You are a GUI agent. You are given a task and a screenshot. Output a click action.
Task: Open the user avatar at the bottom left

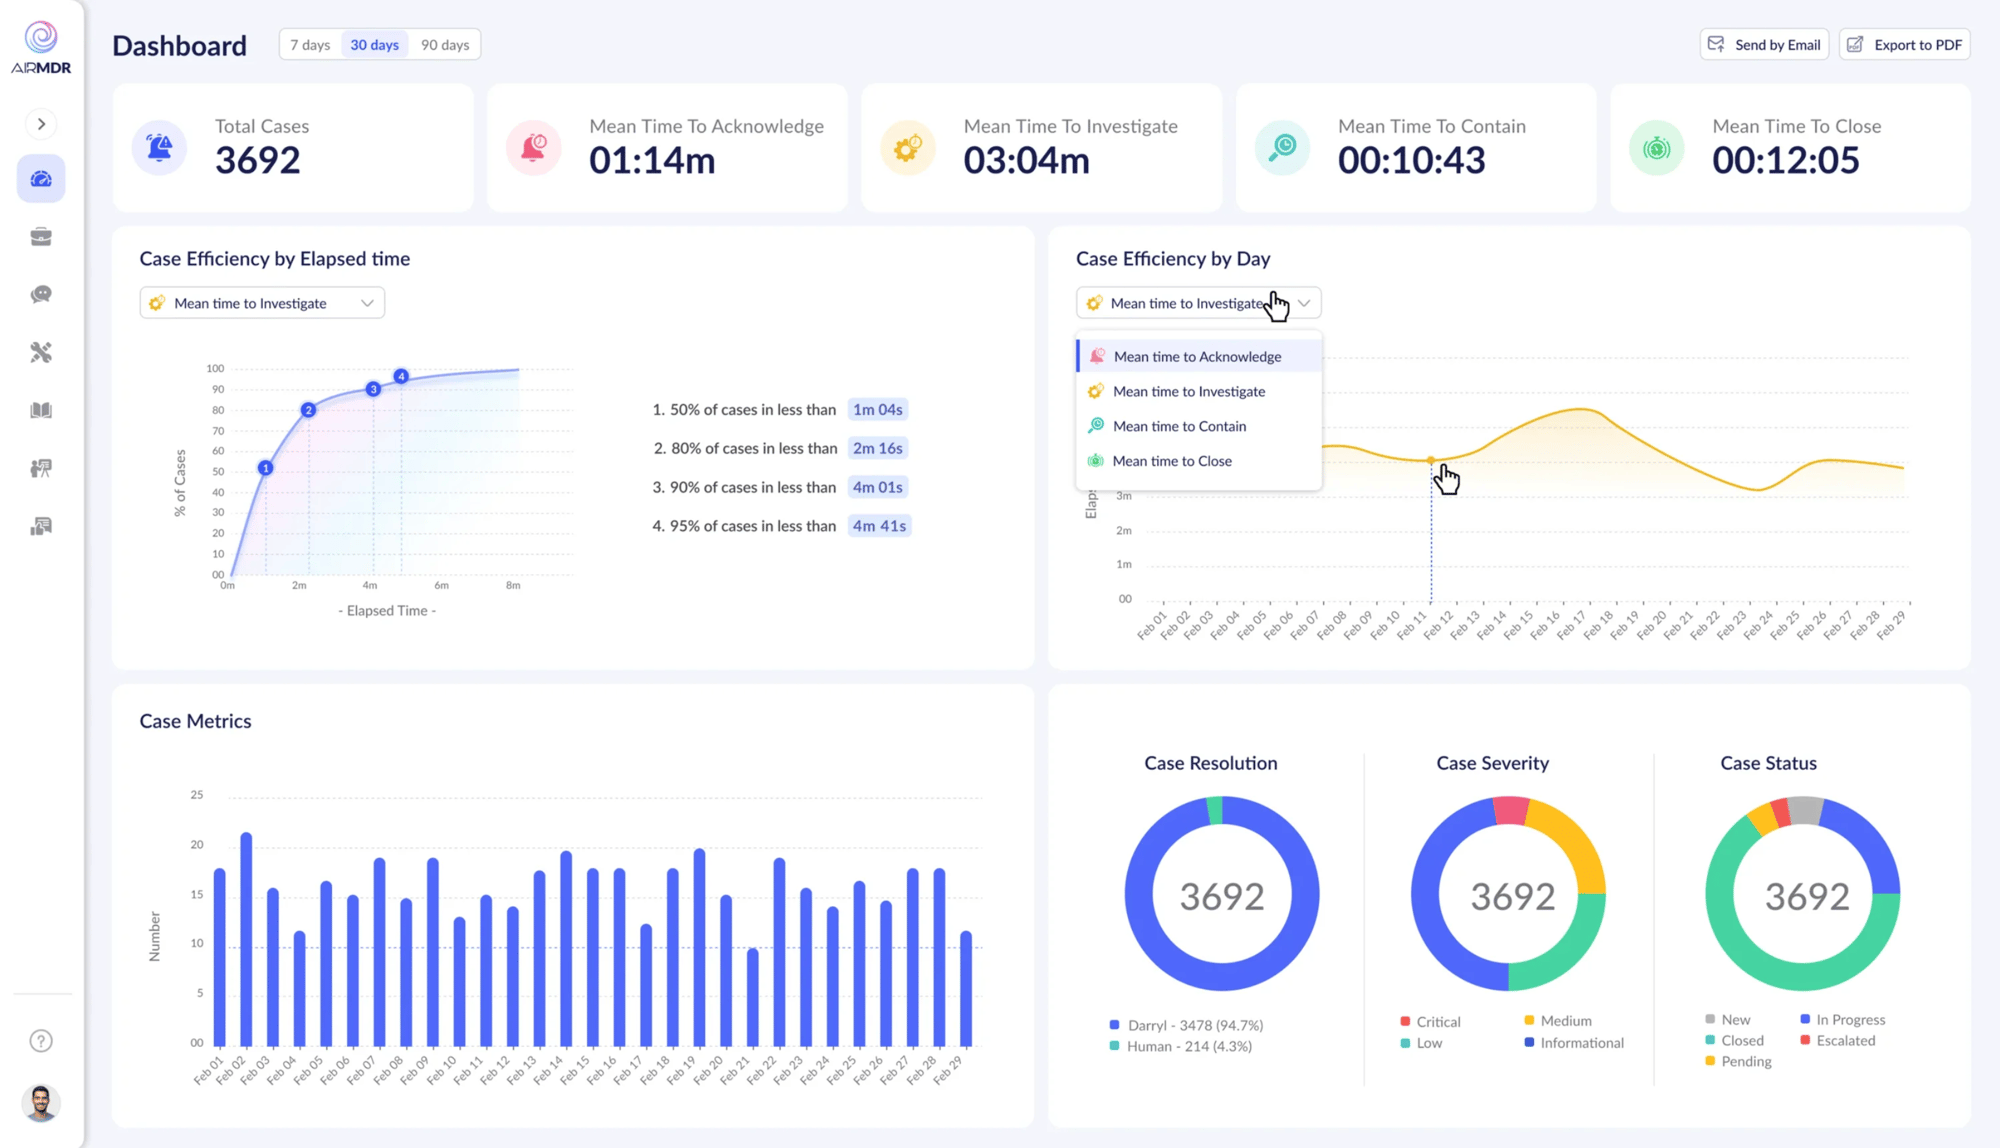coord(41,1103)
